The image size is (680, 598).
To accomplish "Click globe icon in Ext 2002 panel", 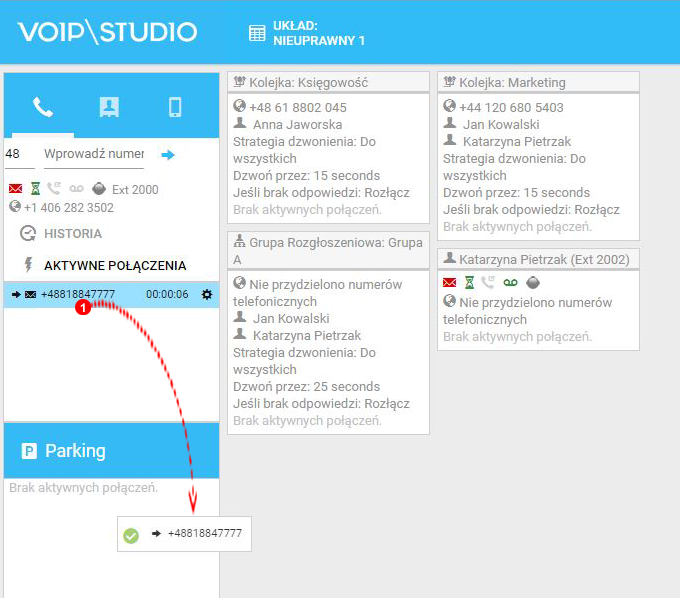I will (449, 301).
